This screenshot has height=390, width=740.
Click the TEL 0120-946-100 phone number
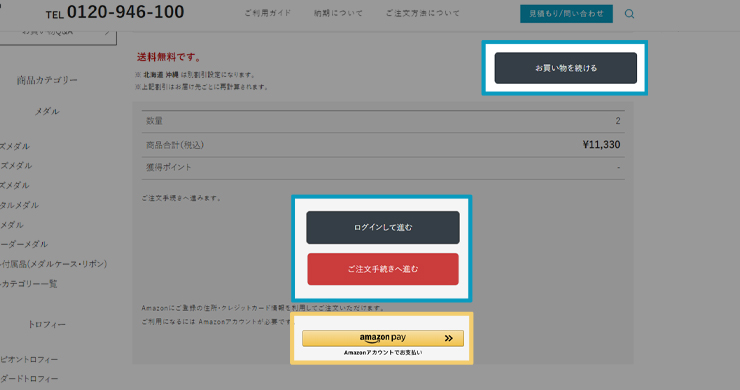coord(115,12)
